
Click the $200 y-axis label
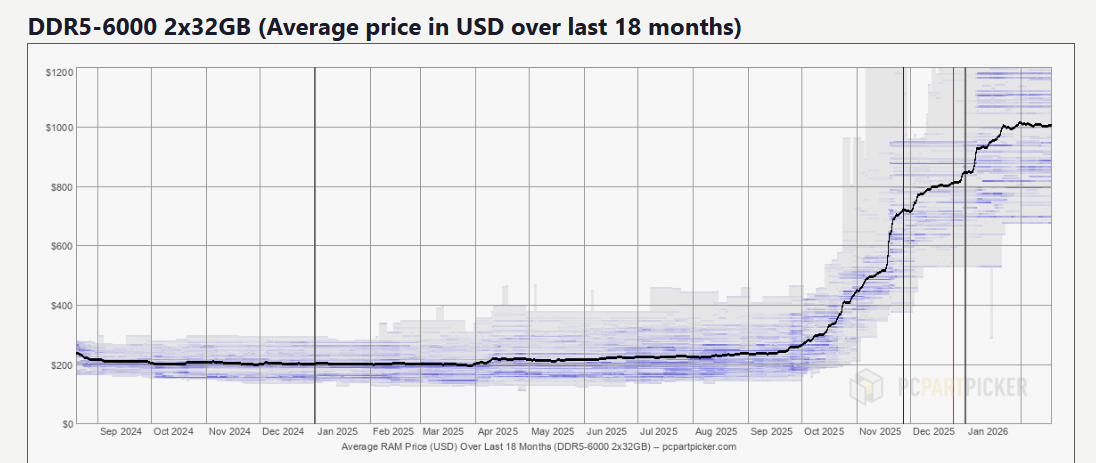pyautogui.click(x=60, y=365)
